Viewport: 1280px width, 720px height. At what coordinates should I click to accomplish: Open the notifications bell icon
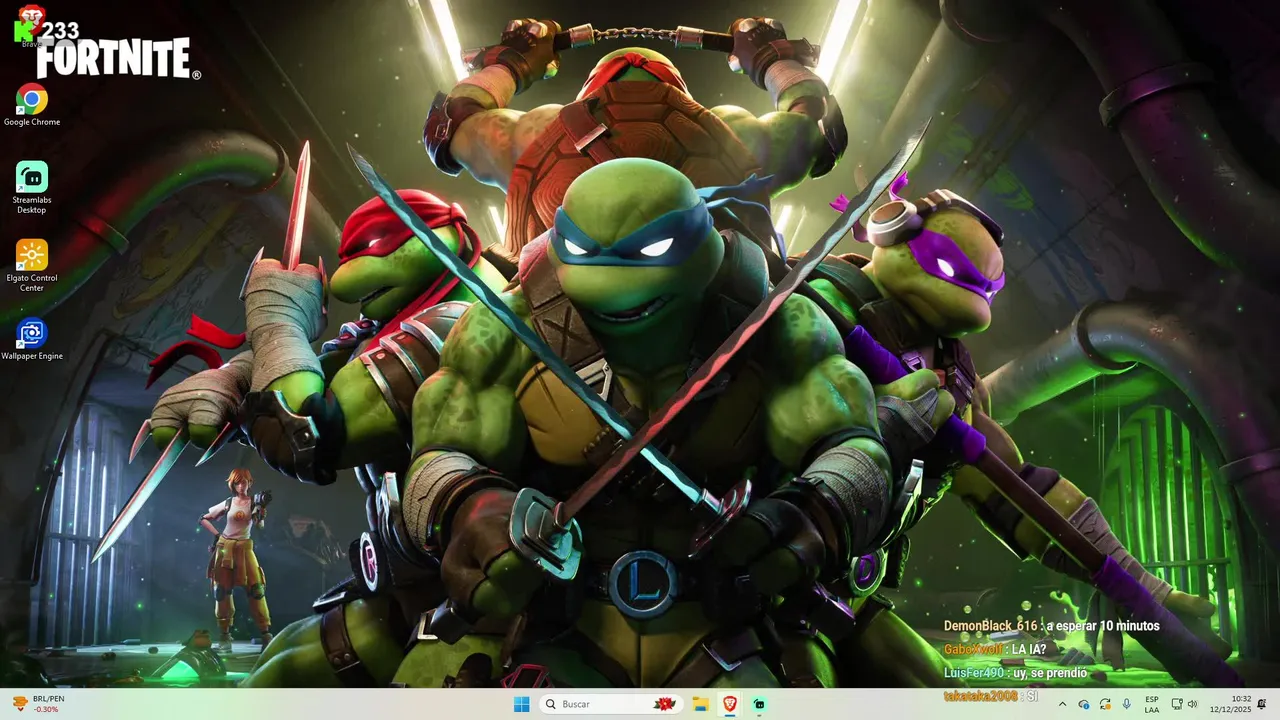tap(1262, 704)
